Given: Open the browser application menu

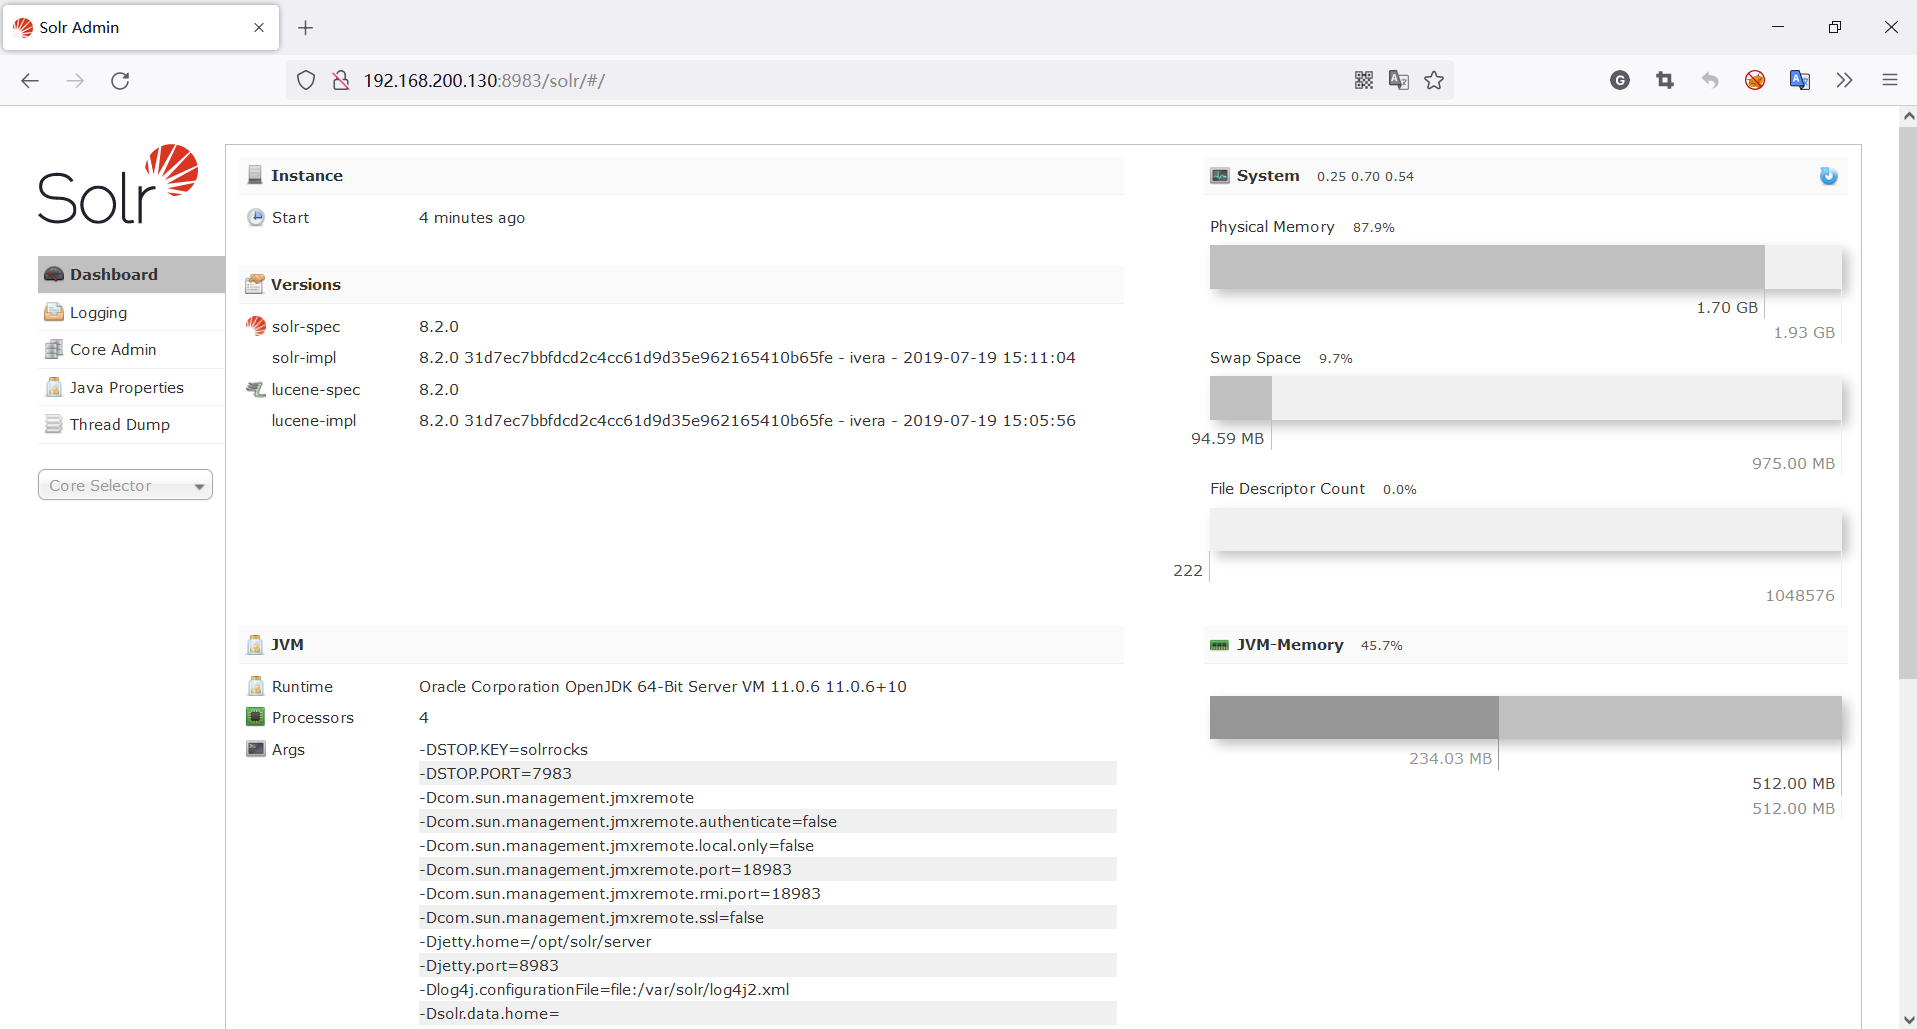Looking at the screenshot, I should coord(1890,80).
